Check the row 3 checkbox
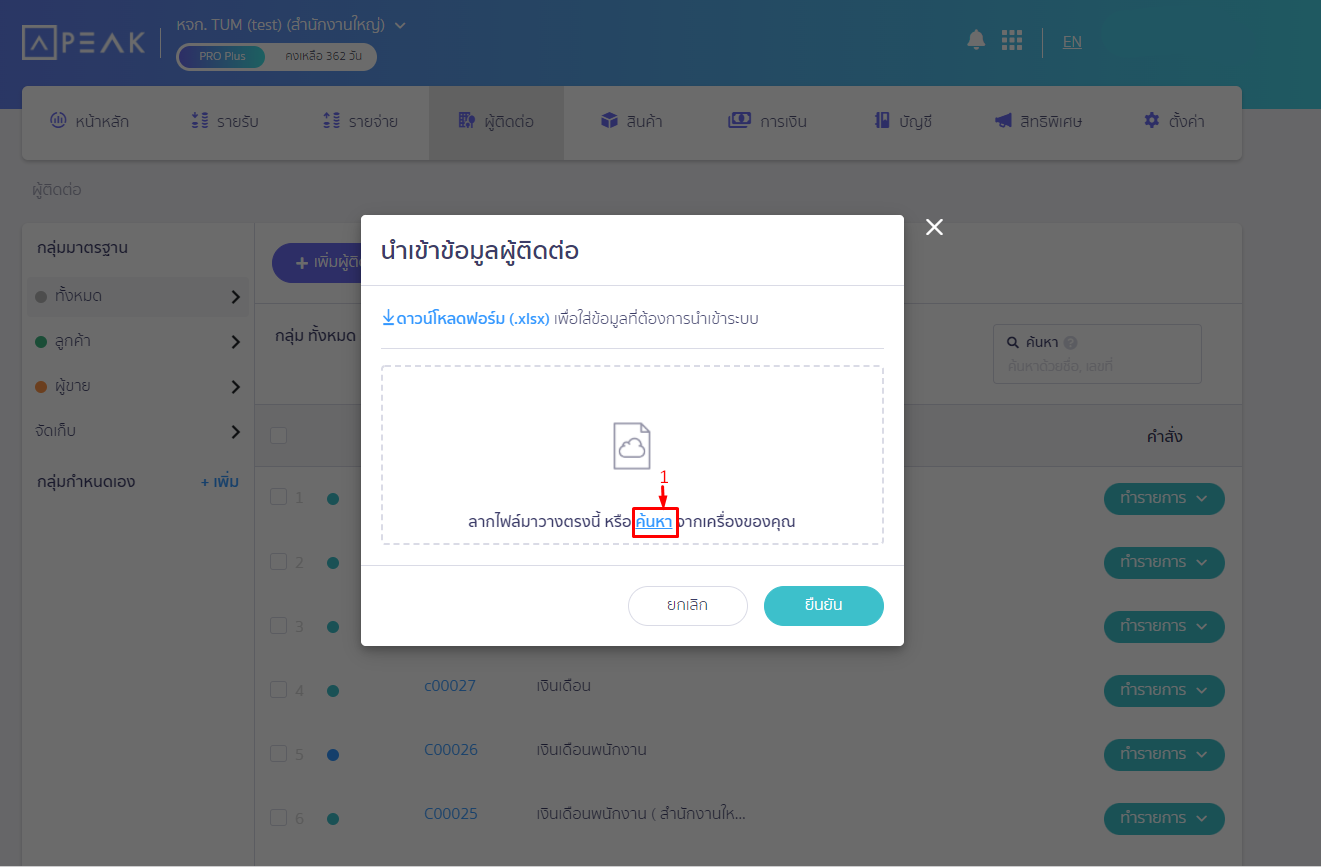This screenshot has width=1321, height=868. 279,625
